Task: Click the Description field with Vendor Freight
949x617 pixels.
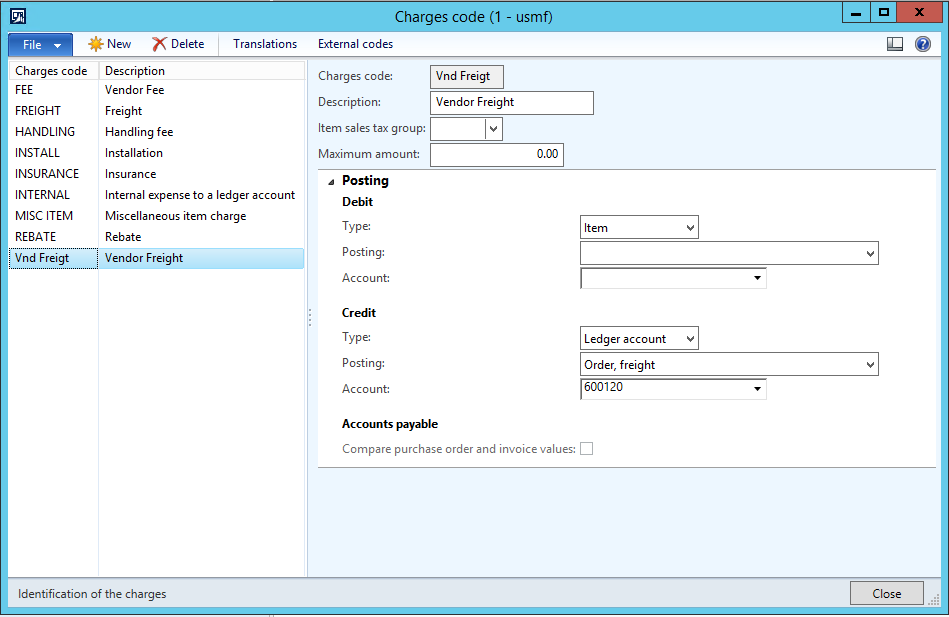Action: tap(512, 102)
